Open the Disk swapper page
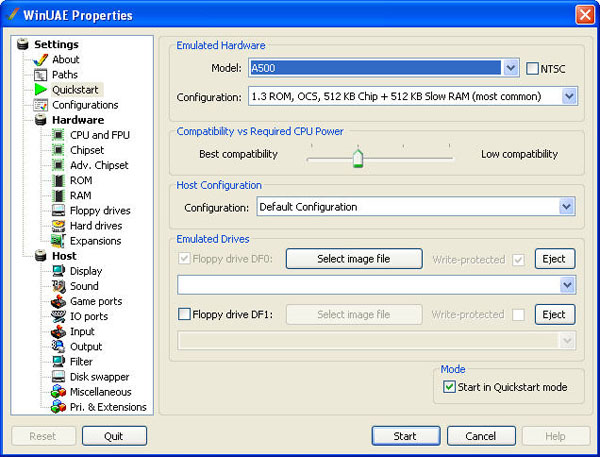 coord(99,377)
